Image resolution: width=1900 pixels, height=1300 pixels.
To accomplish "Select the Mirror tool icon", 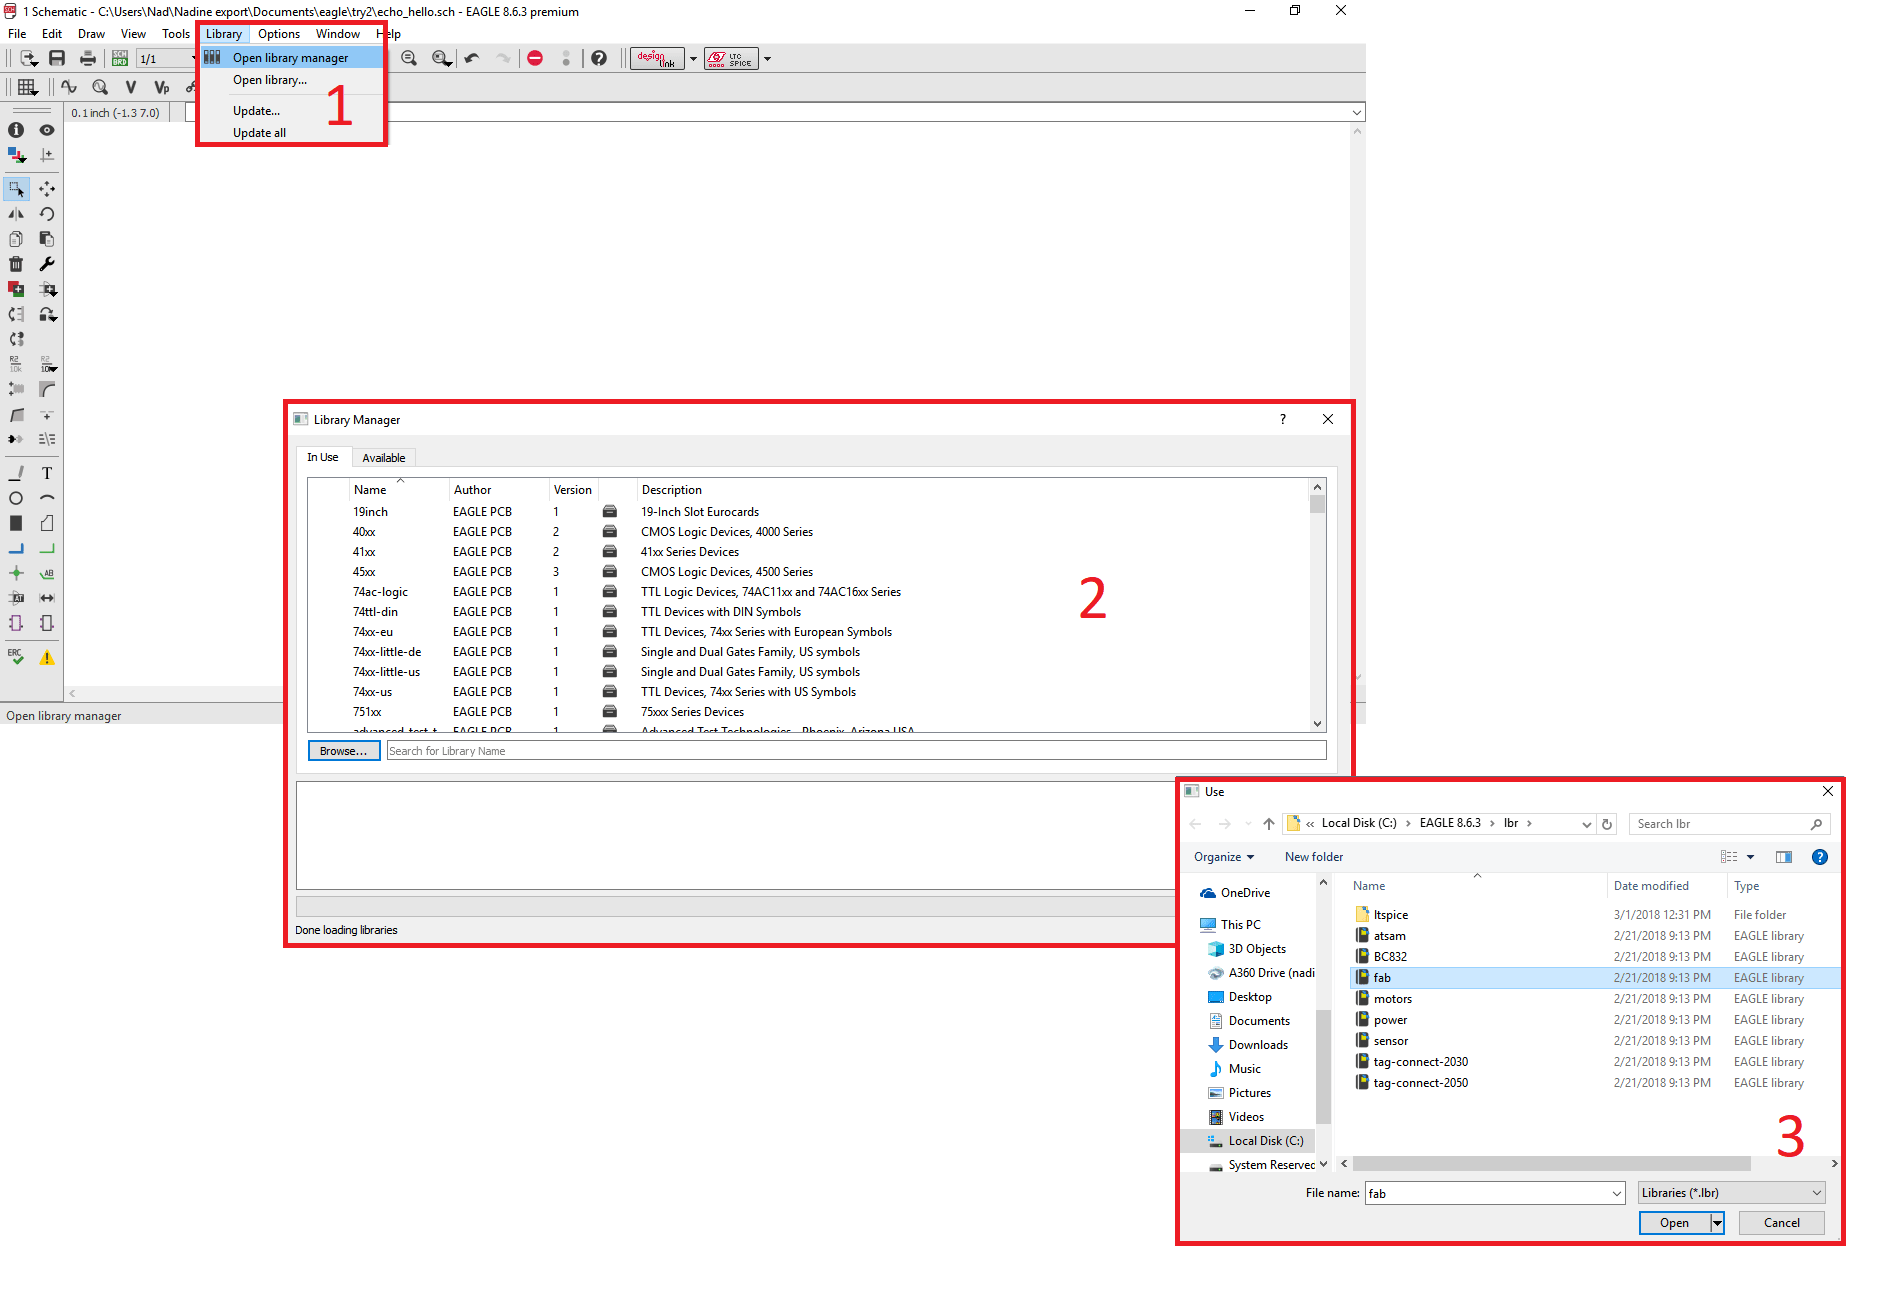I will pyautogui.click(x=16, y=213).
